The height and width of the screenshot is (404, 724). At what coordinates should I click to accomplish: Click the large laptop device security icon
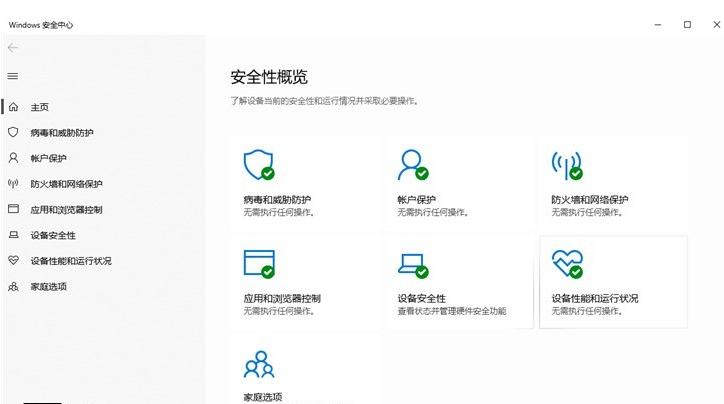pyautogui.click(x=413, y=265)
